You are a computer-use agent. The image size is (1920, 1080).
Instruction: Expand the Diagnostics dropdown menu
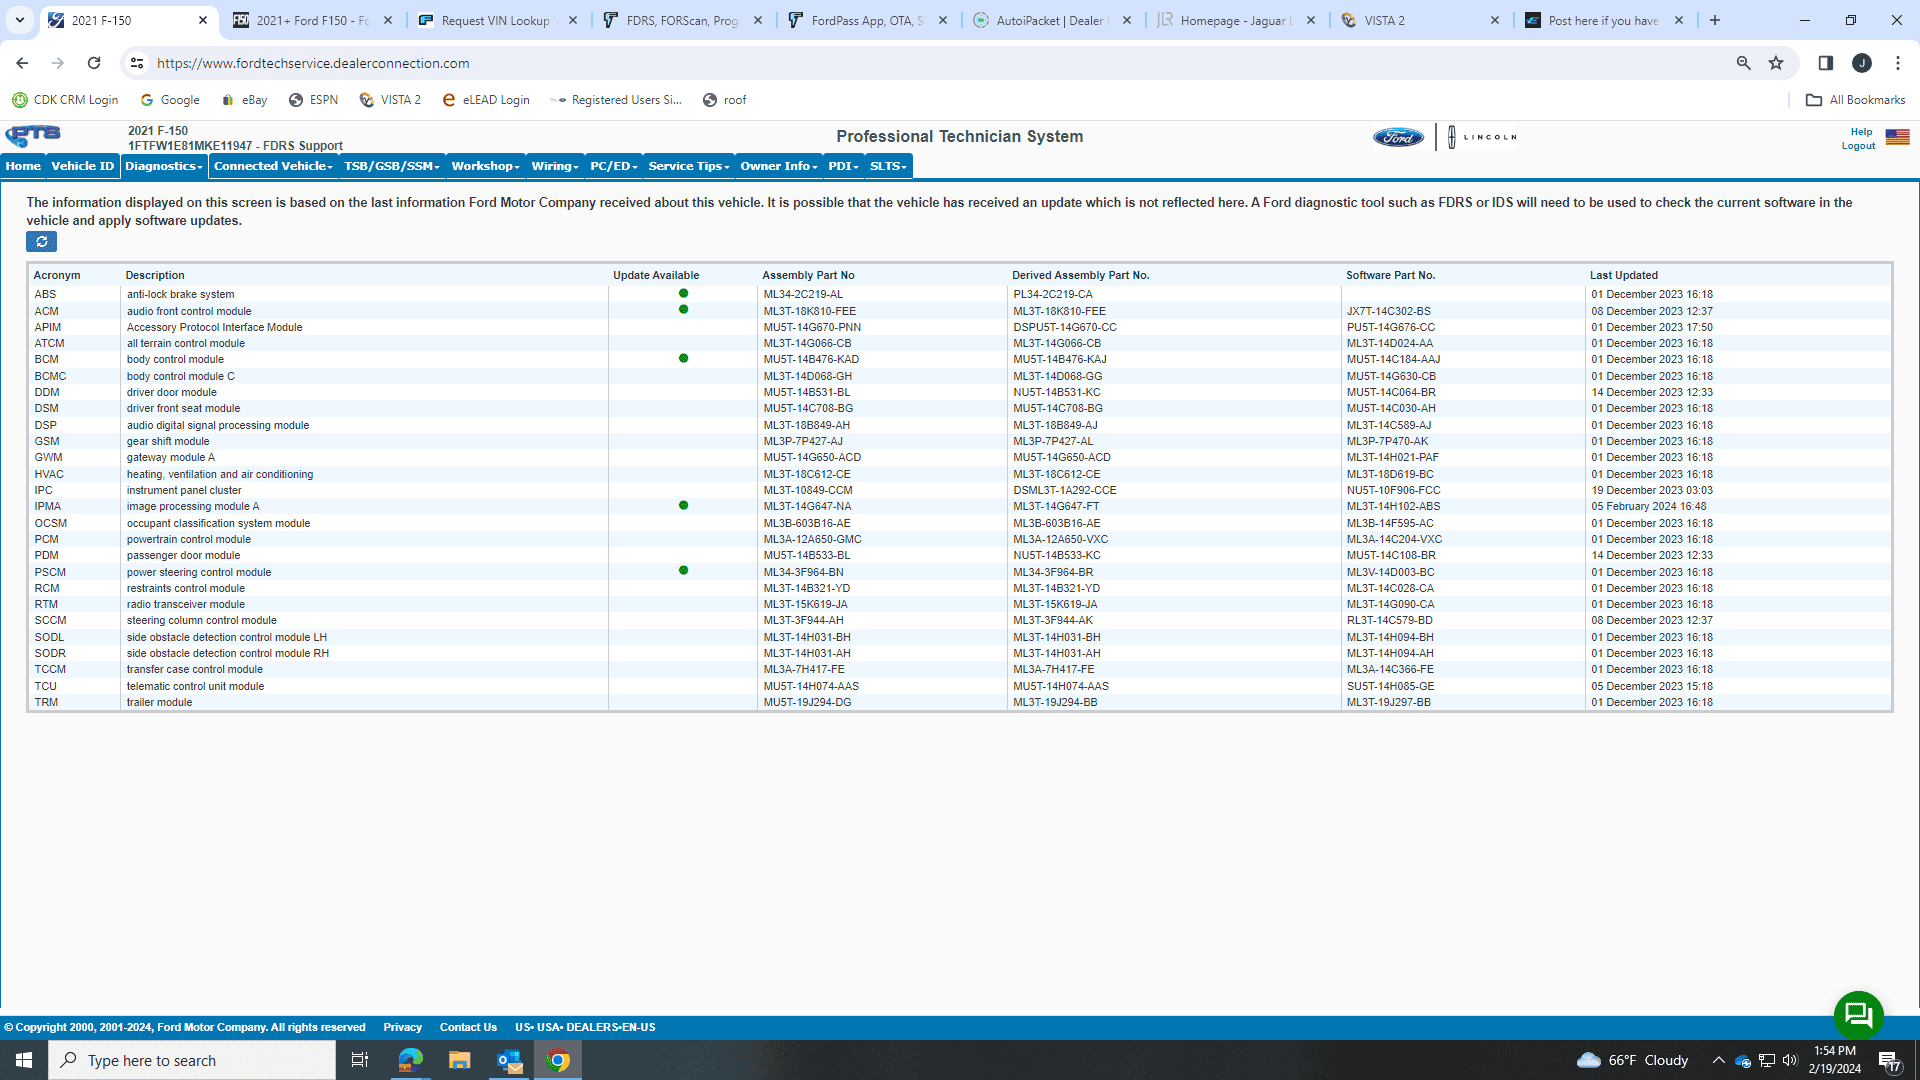point(164,166)
